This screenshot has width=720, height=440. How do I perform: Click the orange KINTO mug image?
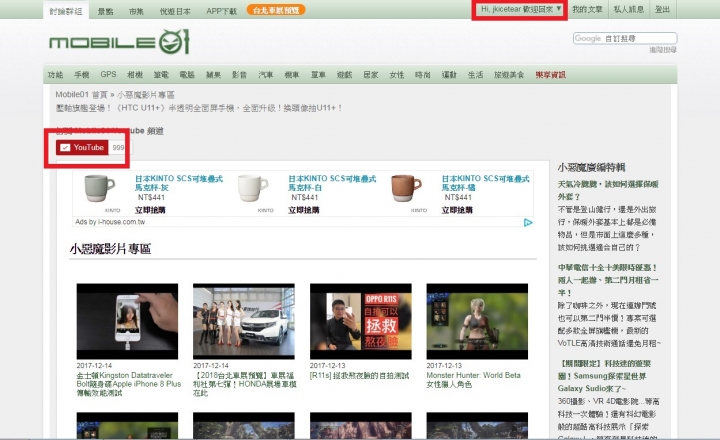point(406,188)
